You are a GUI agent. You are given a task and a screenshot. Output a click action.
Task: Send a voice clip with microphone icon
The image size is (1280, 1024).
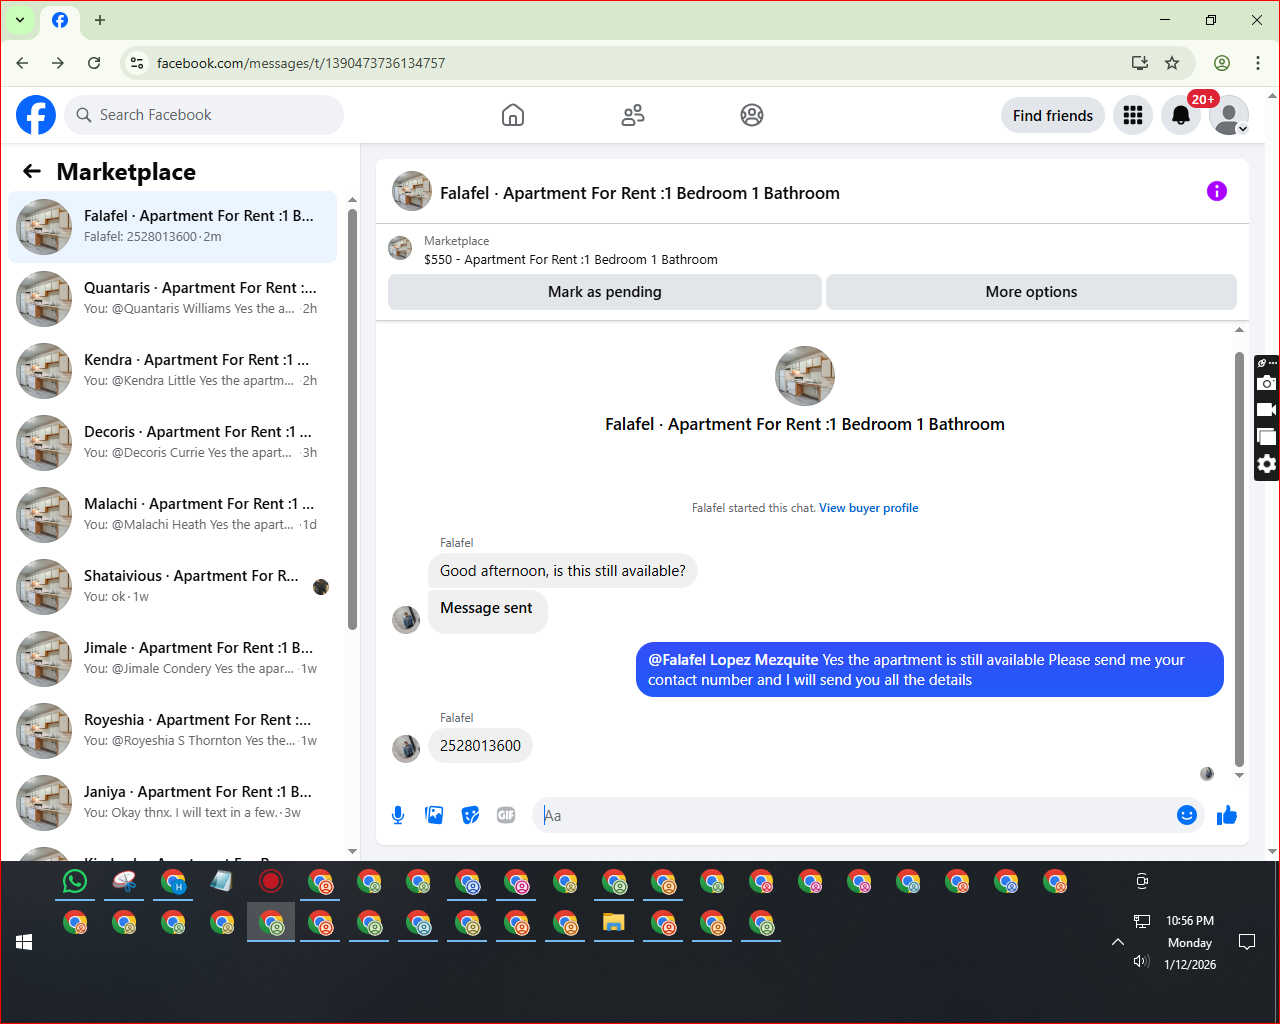[x=398, y=815]
